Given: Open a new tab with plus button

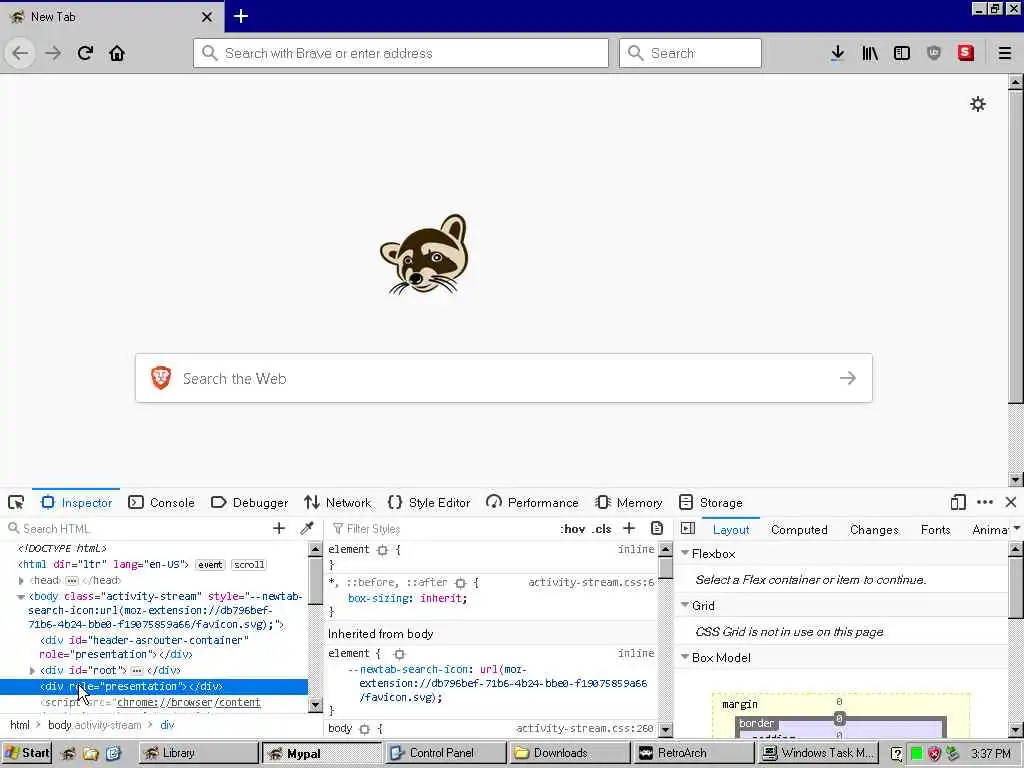Looking at the screenshot, I should [x=241, y=16].
